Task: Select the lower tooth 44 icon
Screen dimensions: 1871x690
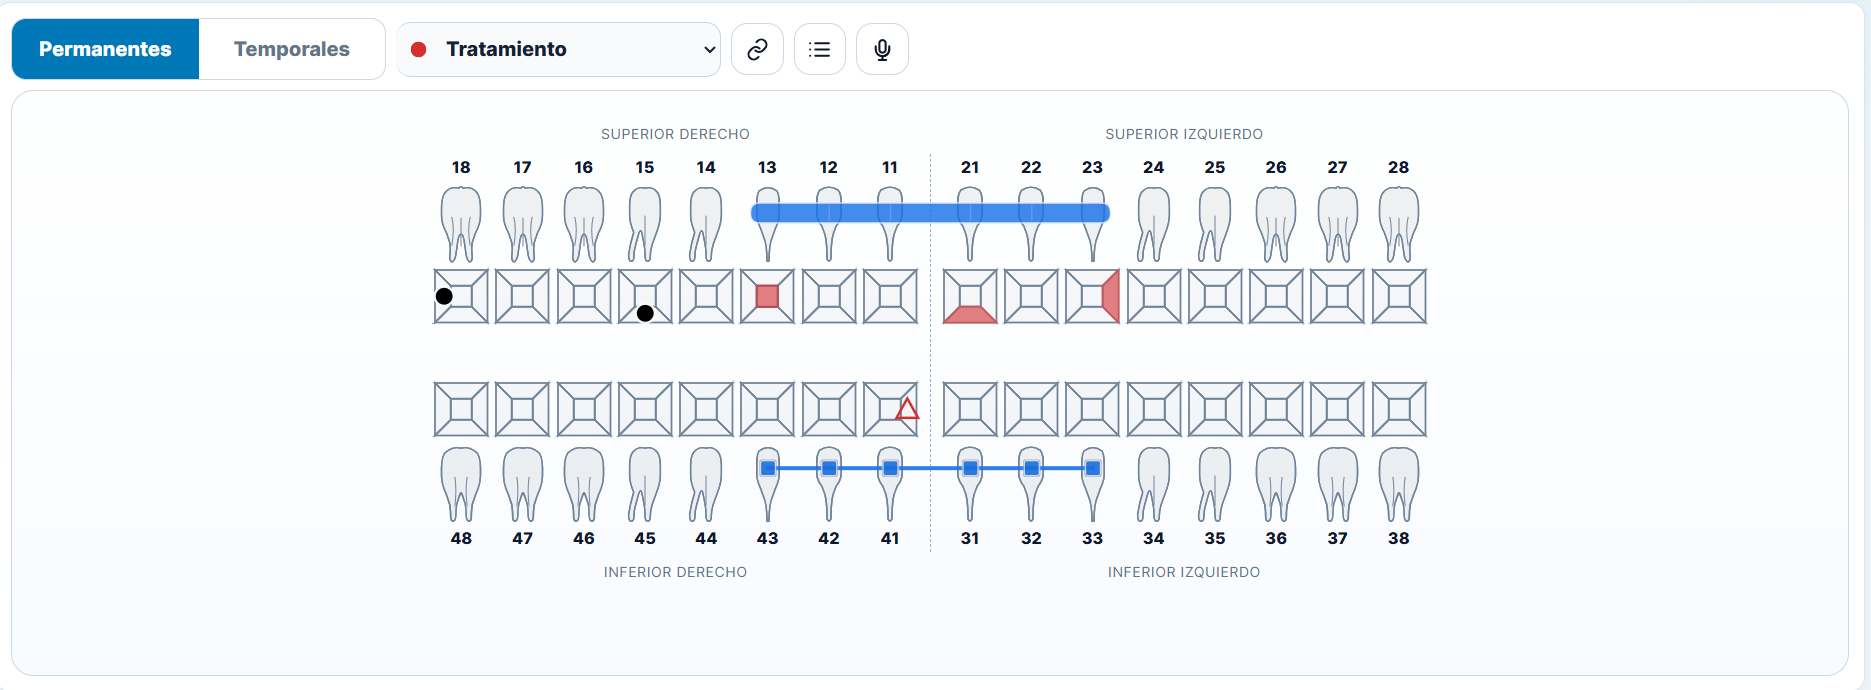Action: tap(706, 484)
